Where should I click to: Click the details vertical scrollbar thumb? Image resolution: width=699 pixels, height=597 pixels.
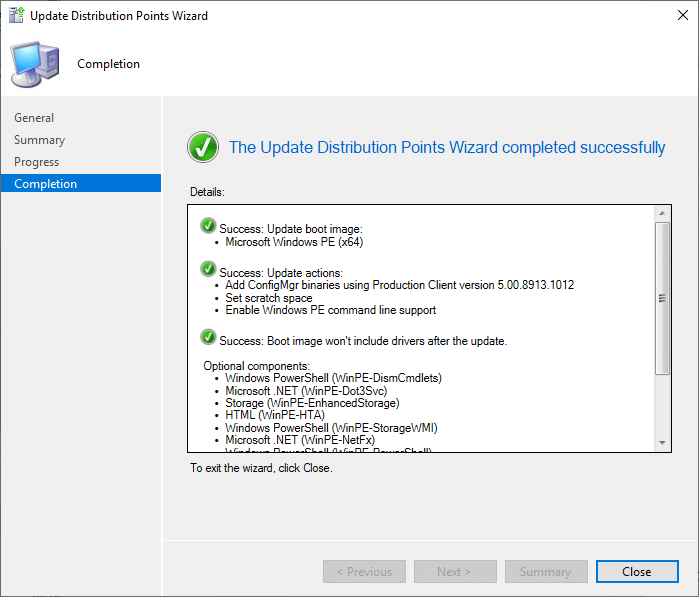tap(662, 298)
